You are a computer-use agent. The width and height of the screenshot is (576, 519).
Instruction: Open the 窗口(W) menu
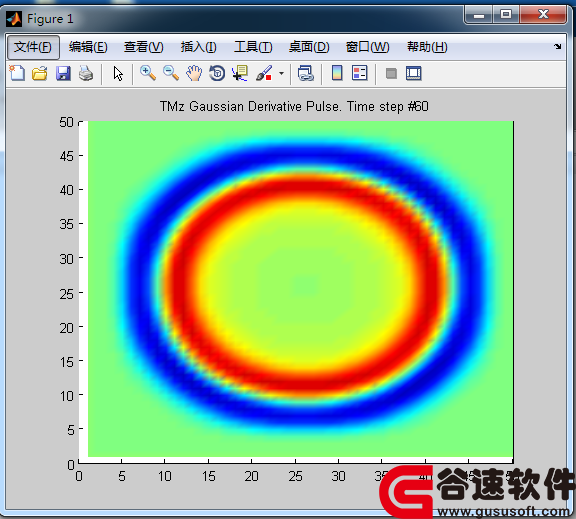pyautogui.click(x=367, y=47)
